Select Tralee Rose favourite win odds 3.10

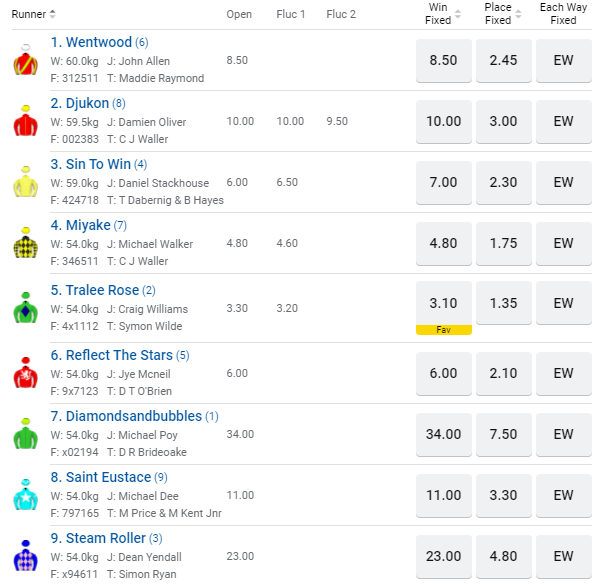point(443,303)
